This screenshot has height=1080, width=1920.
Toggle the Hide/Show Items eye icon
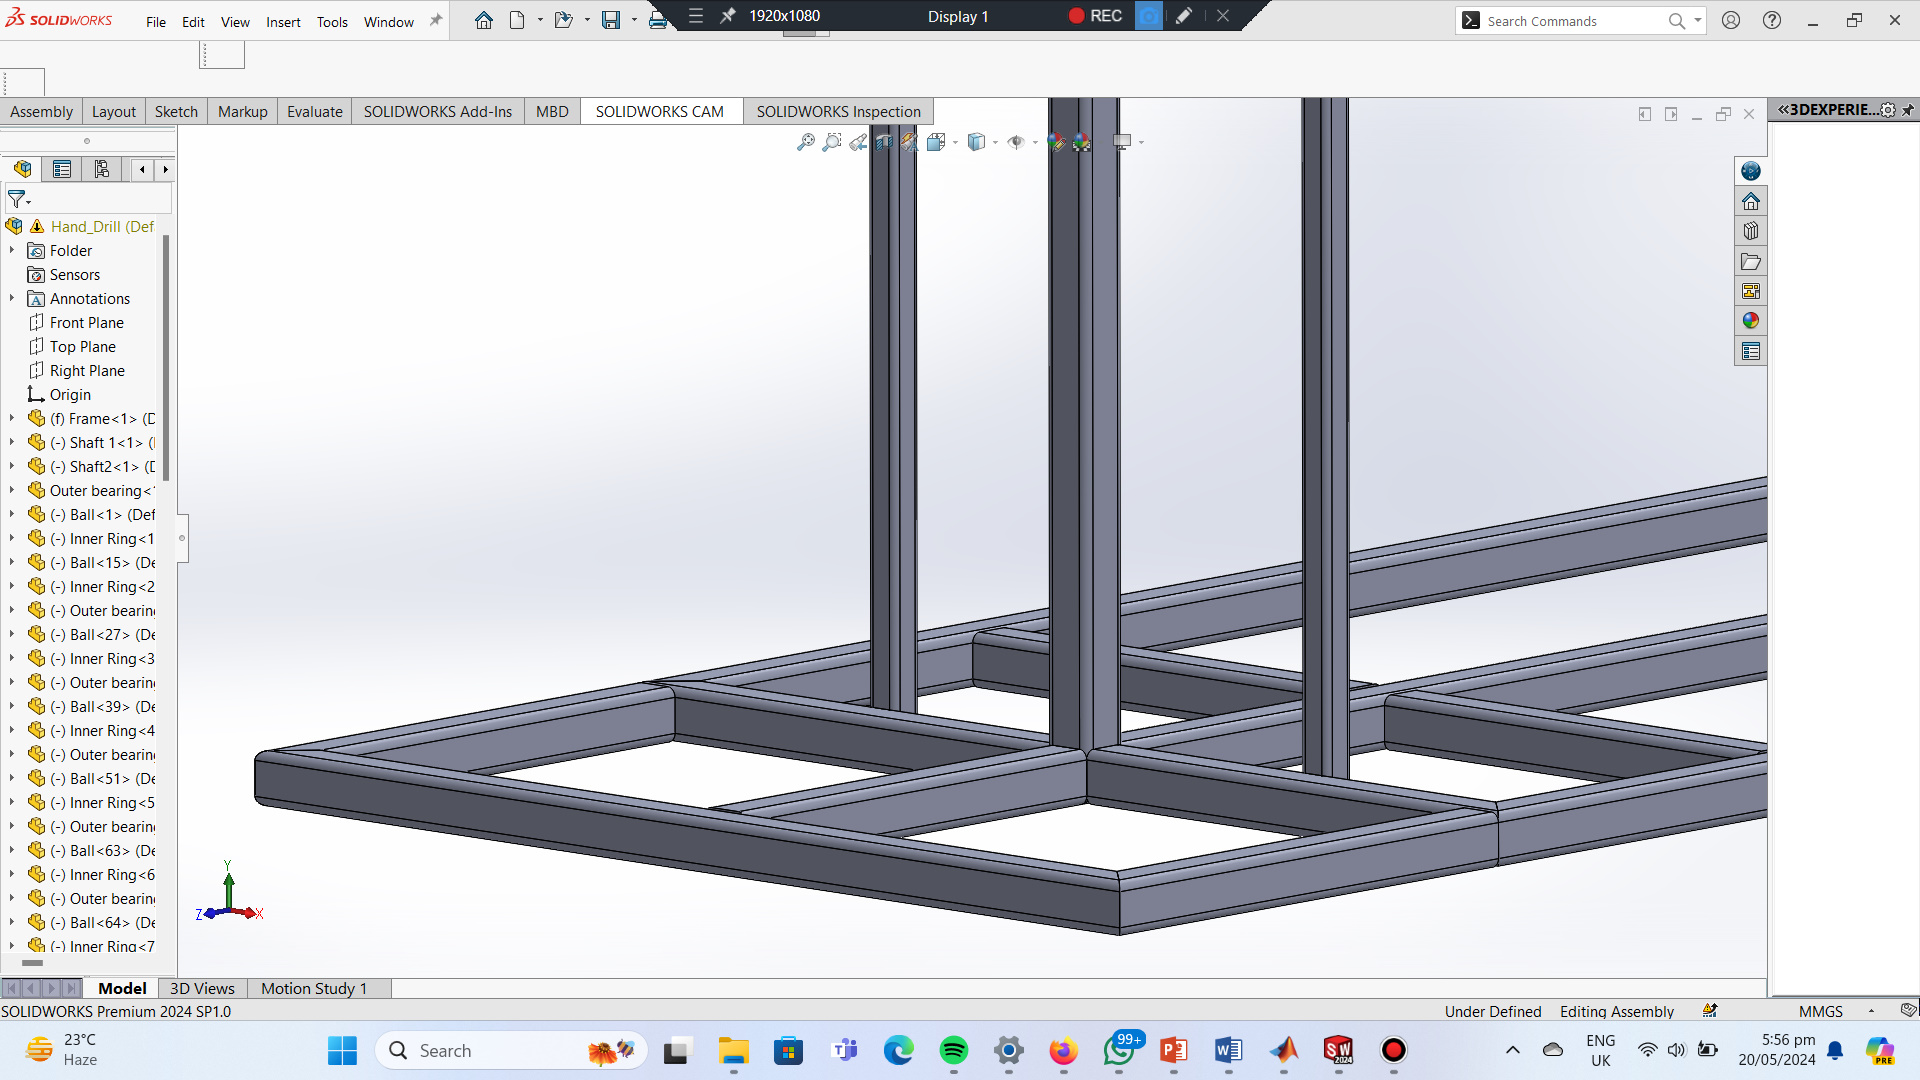[x=1016, y=142]
